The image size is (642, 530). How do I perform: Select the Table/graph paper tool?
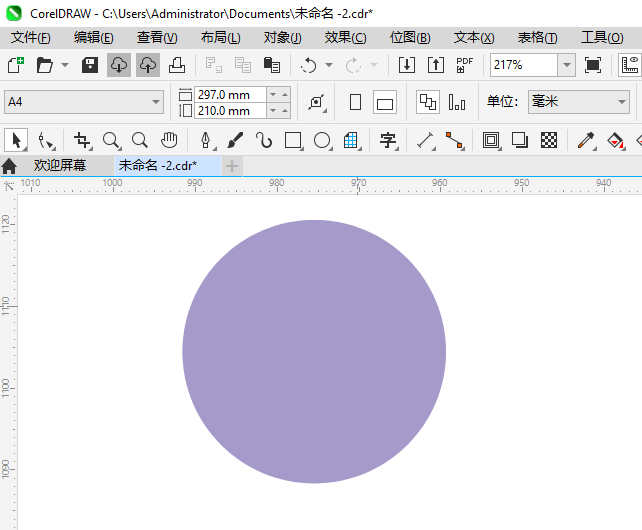tap(351, 140)
